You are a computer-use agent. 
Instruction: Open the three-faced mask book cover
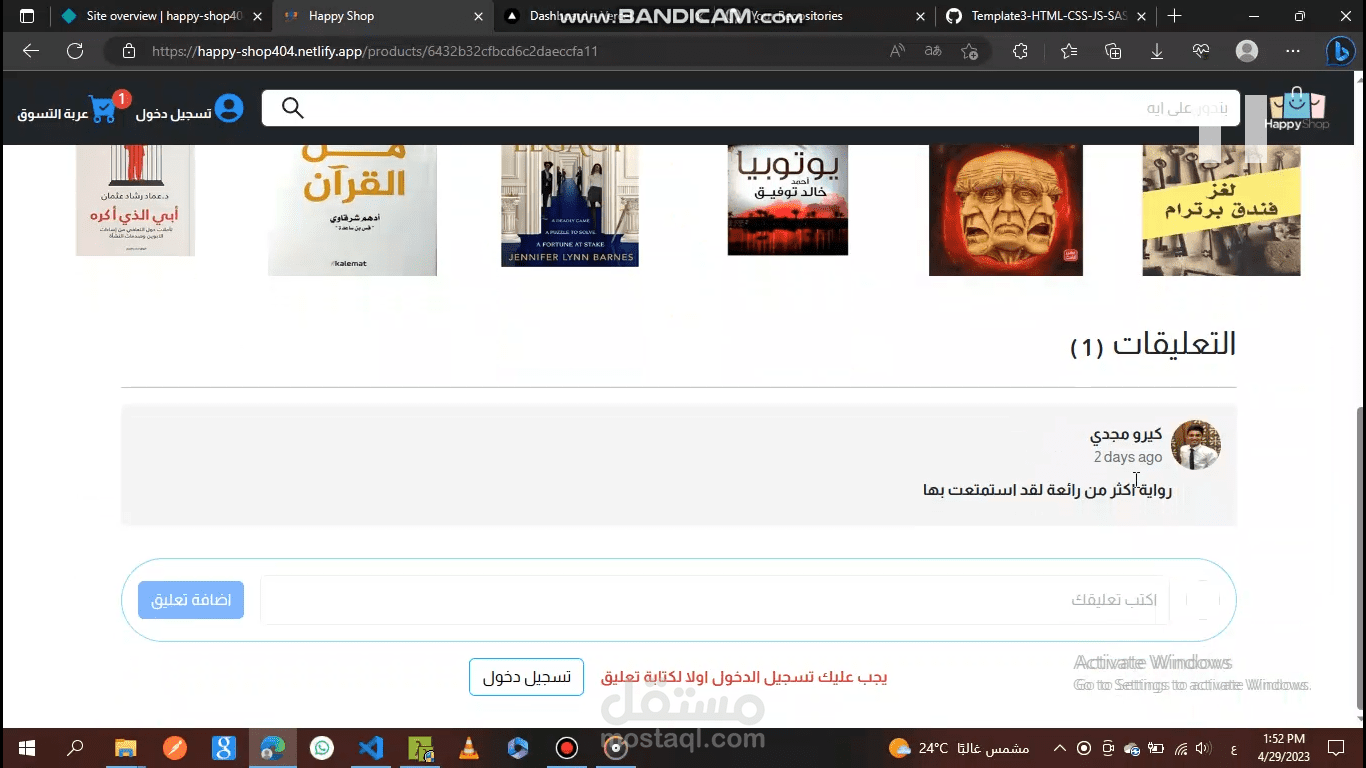tap(1006, 210)
